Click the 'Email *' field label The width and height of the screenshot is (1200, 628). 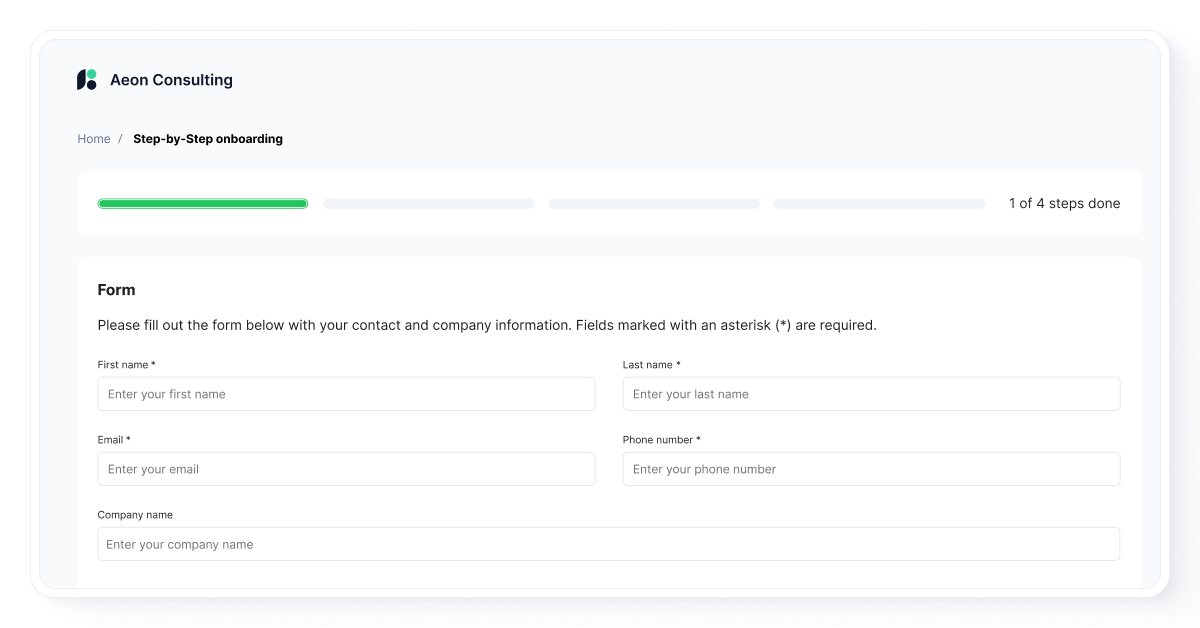114,439
